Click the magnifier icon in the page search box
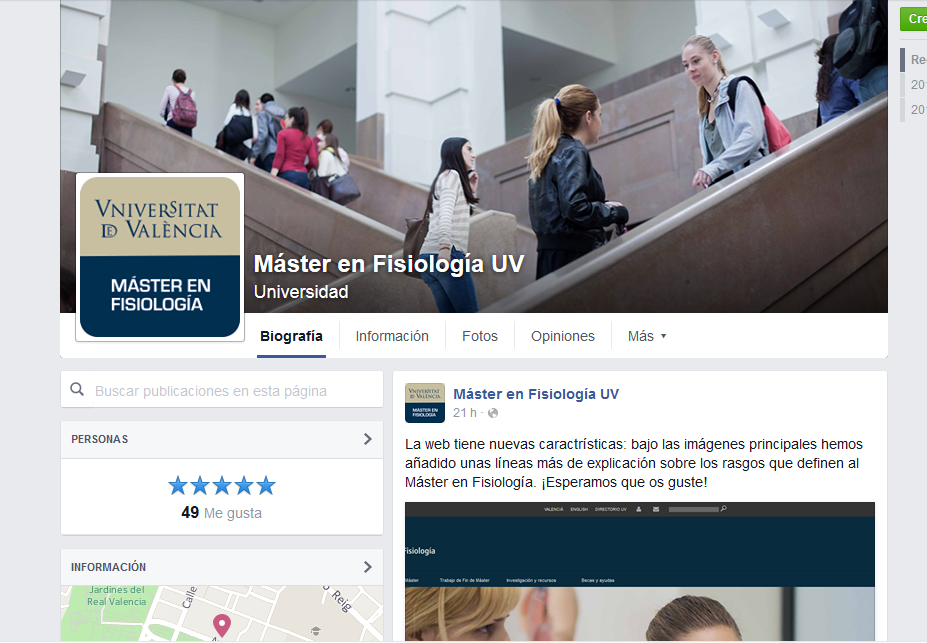 click(78, 390)
